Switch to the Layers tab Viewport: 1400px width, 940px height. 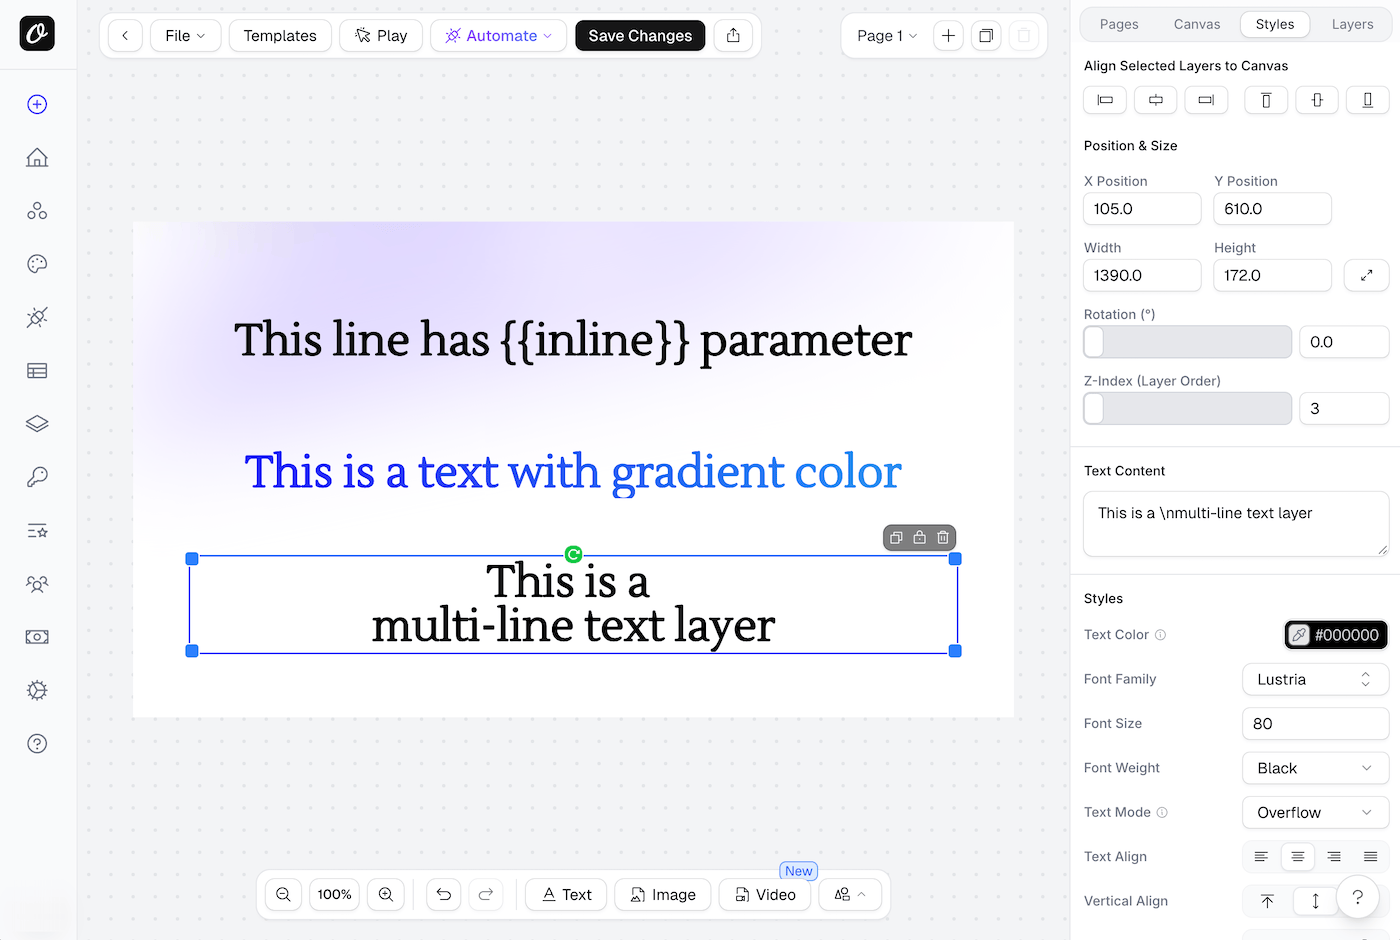click(x=1352, y=24)
